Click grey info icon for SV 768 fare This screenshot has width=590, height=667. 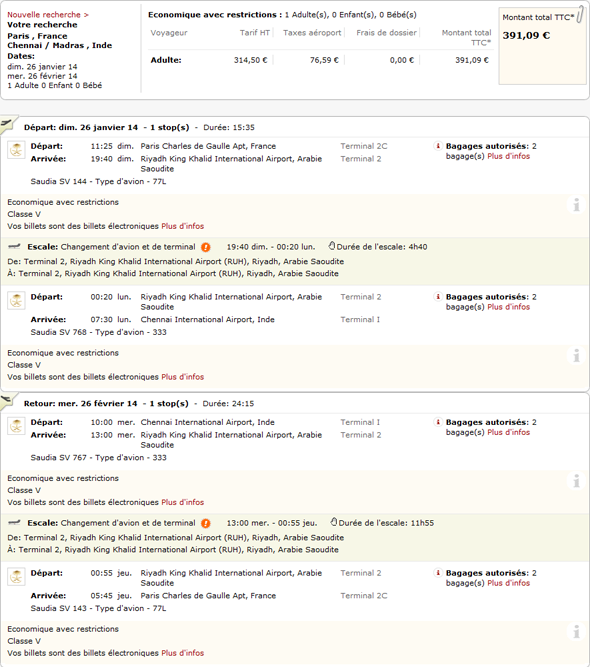576,355
